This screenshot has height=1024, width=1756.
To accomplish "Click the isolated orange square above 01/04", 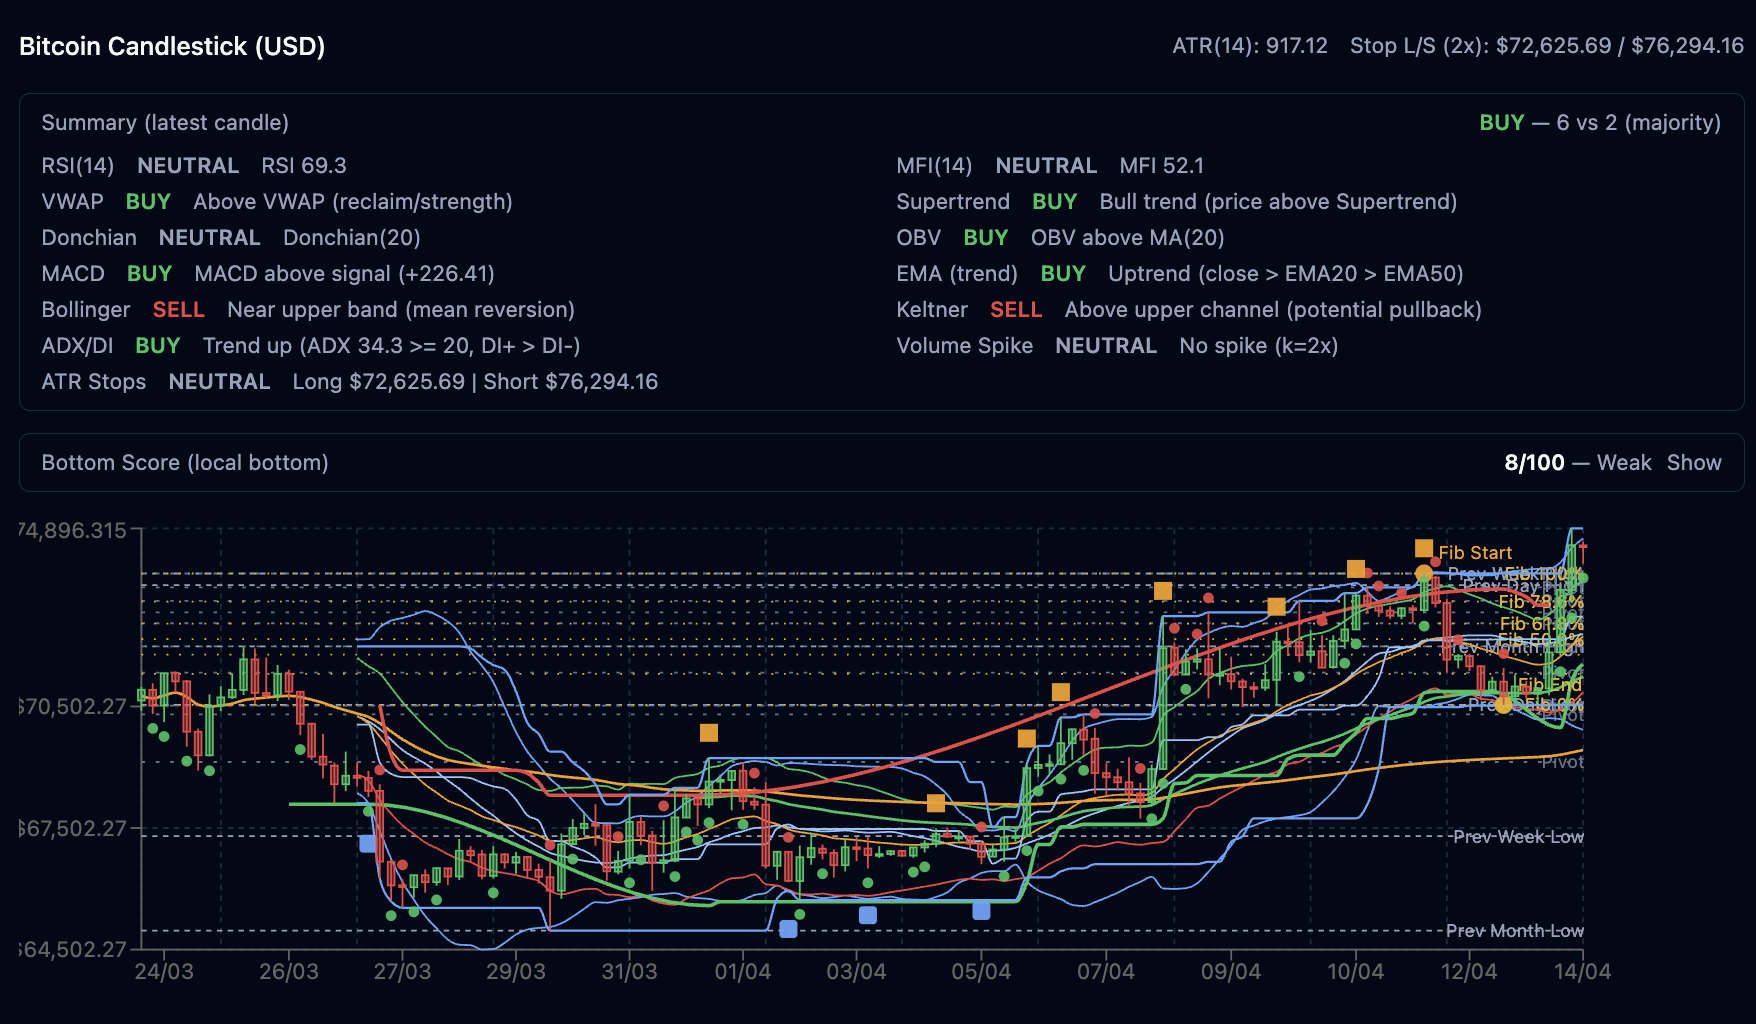I will pos(709,733).
